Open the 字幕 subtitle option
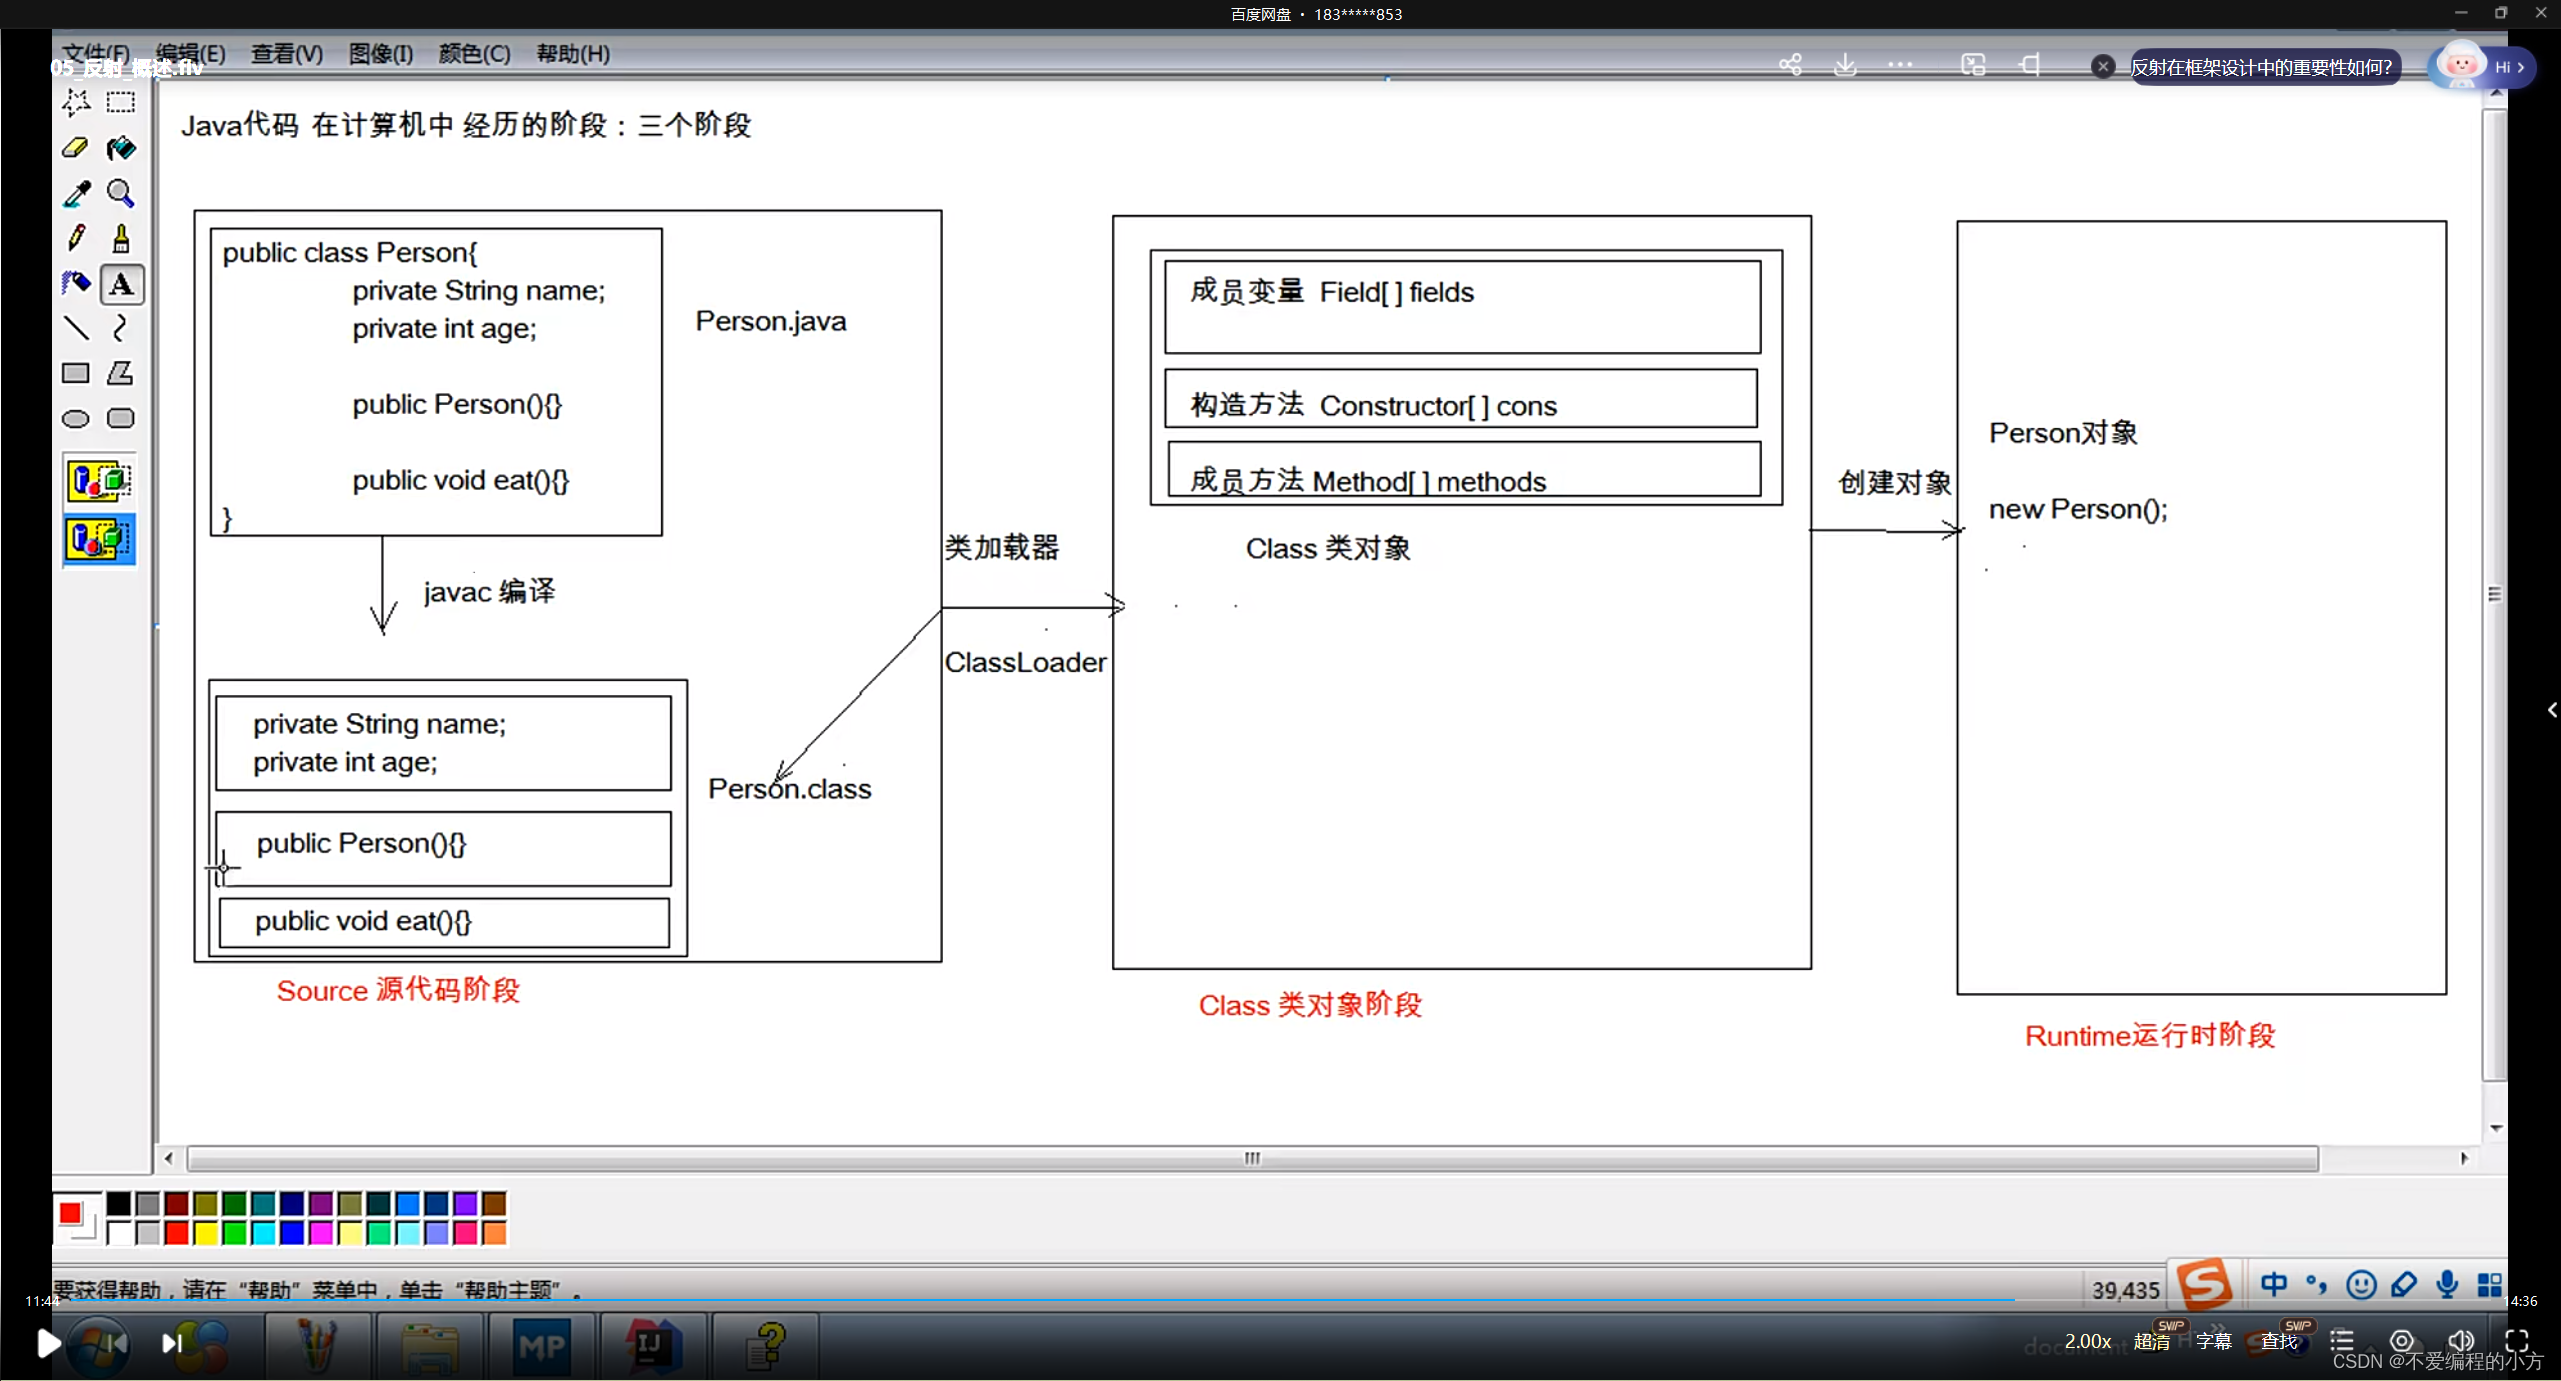 [2214, 1342]
